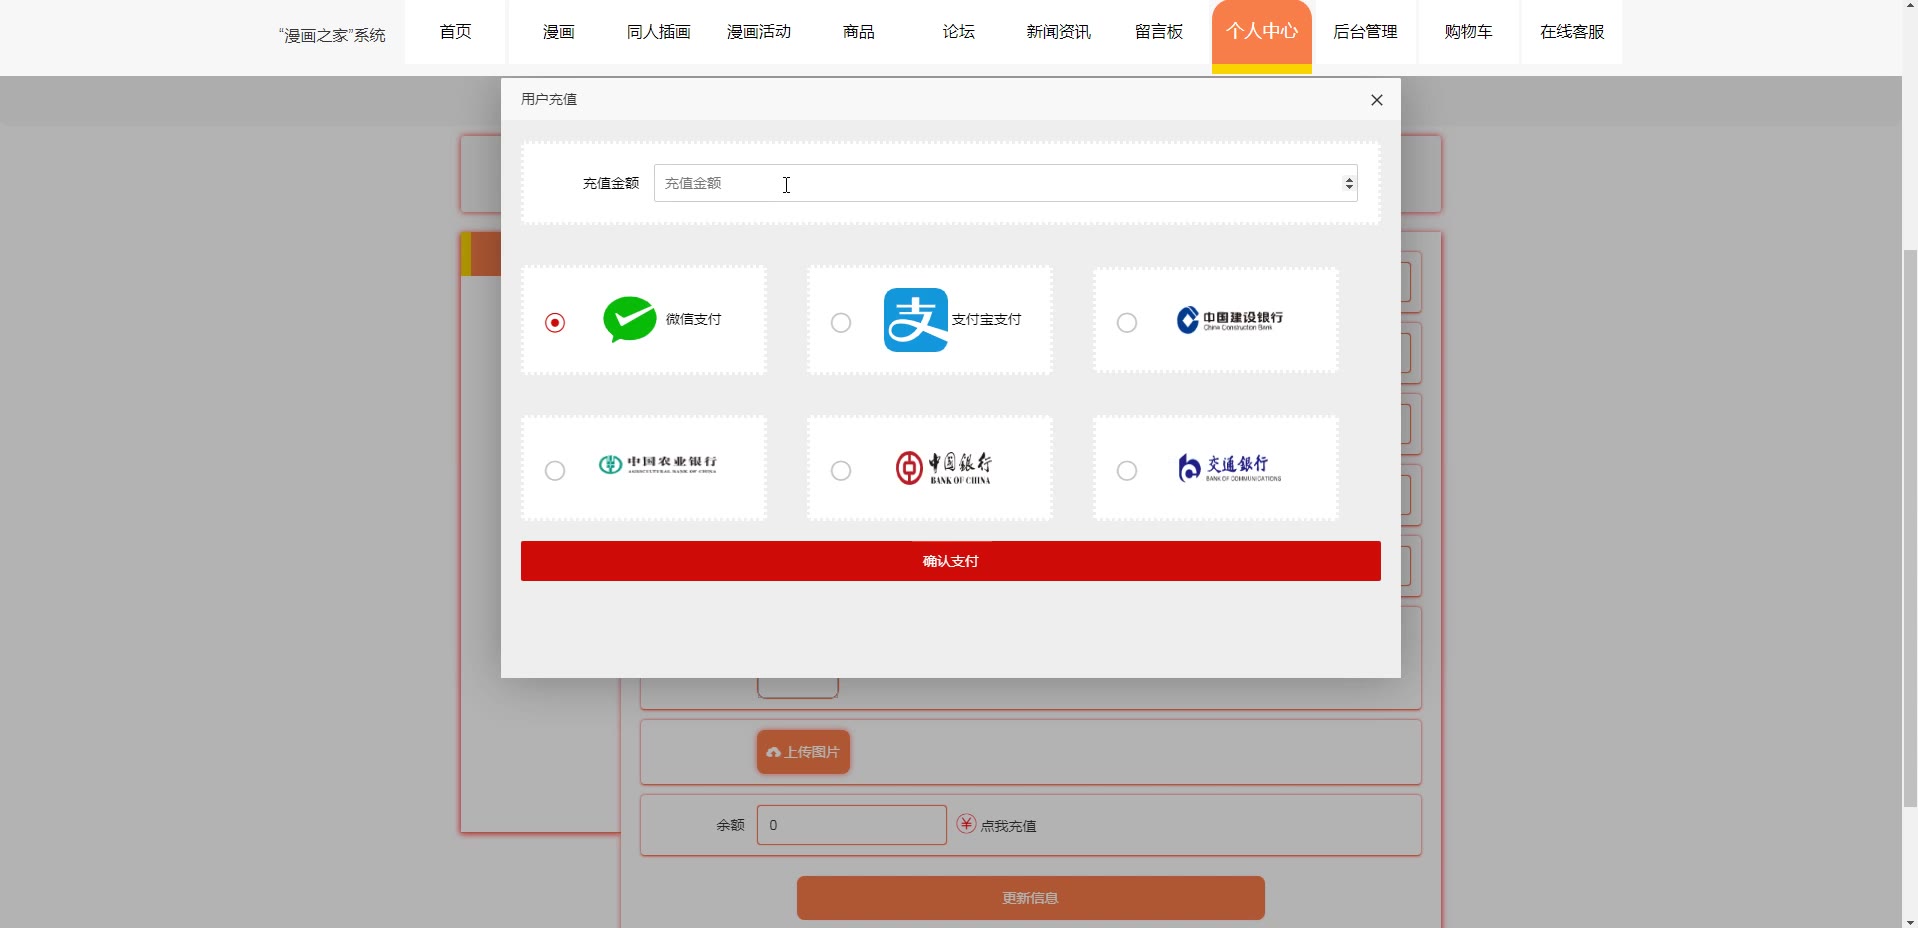Screen dimensions: 1918x928
Task: Click the China Construction Bank logo
Action: point(1230,320)
